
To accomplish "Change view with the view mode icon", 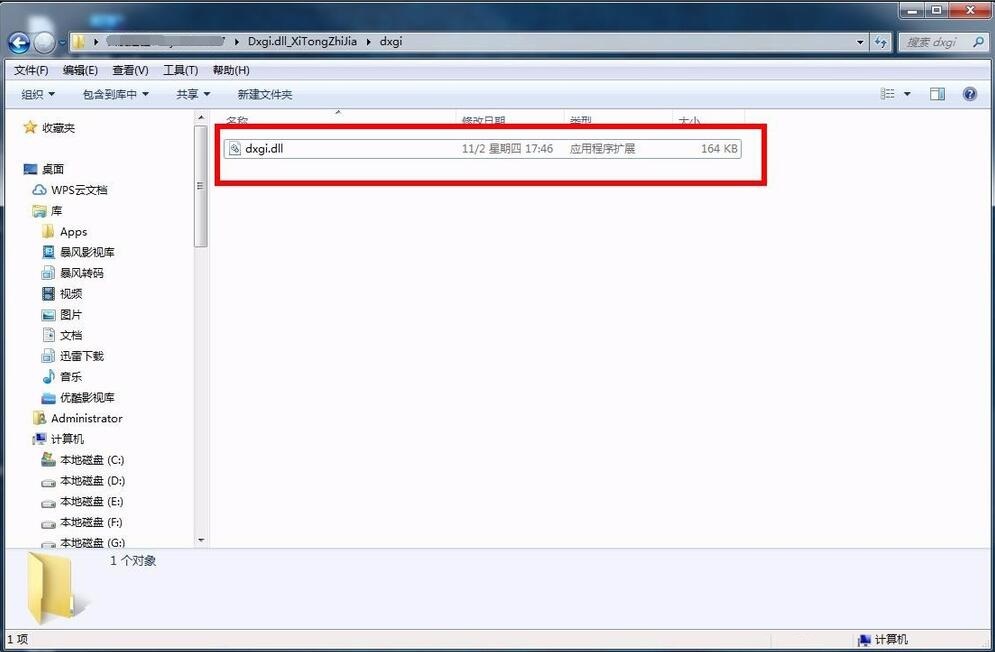I will tap(888, 94).
